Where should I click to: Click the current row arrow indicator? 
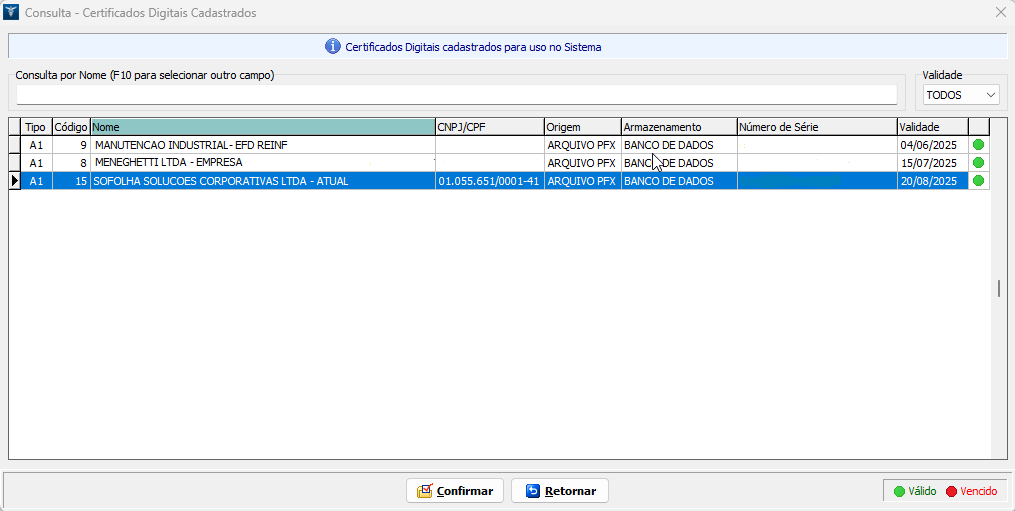tap(14, 181)
